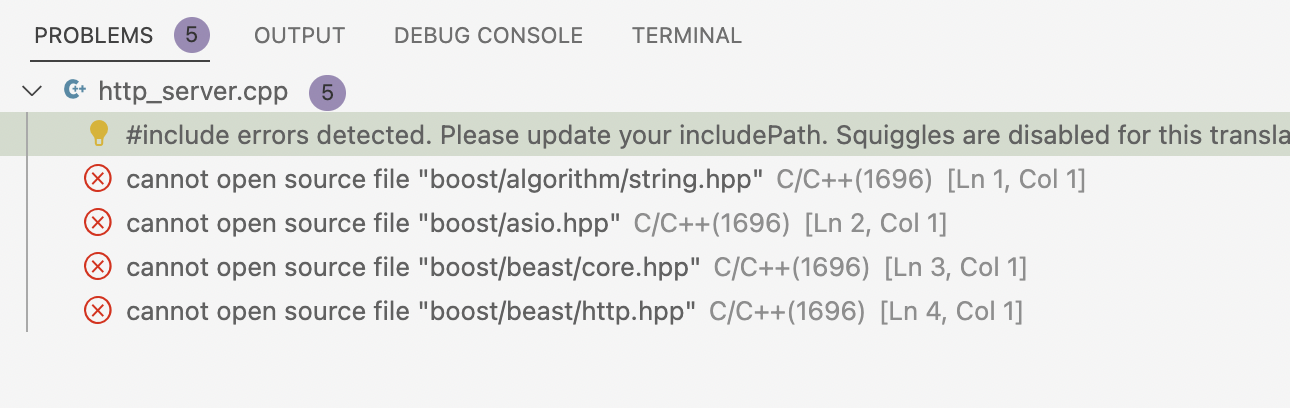This screenshot has height=408, width=1290.
Task: Switch to the Debug Console tab
Action: [488, 36]
